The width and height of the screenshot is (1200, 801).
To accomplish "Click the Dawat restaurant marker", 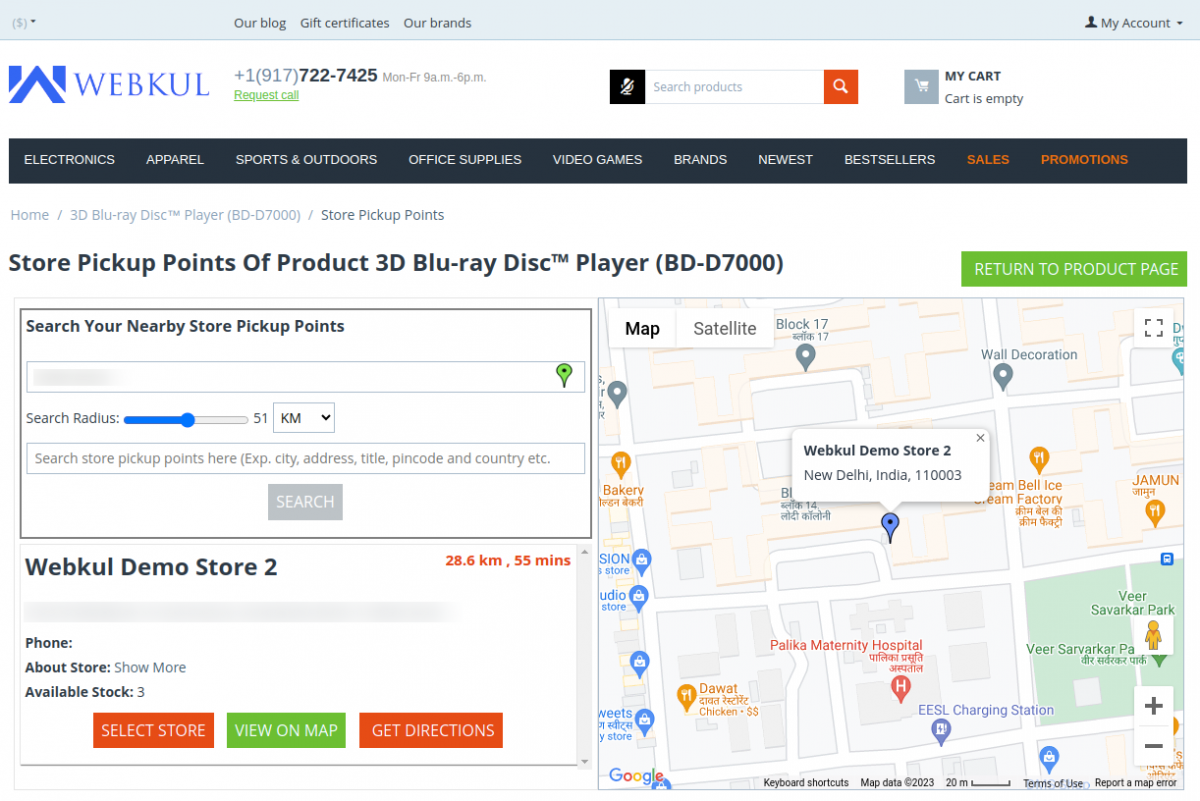I will tap(686, 696).
